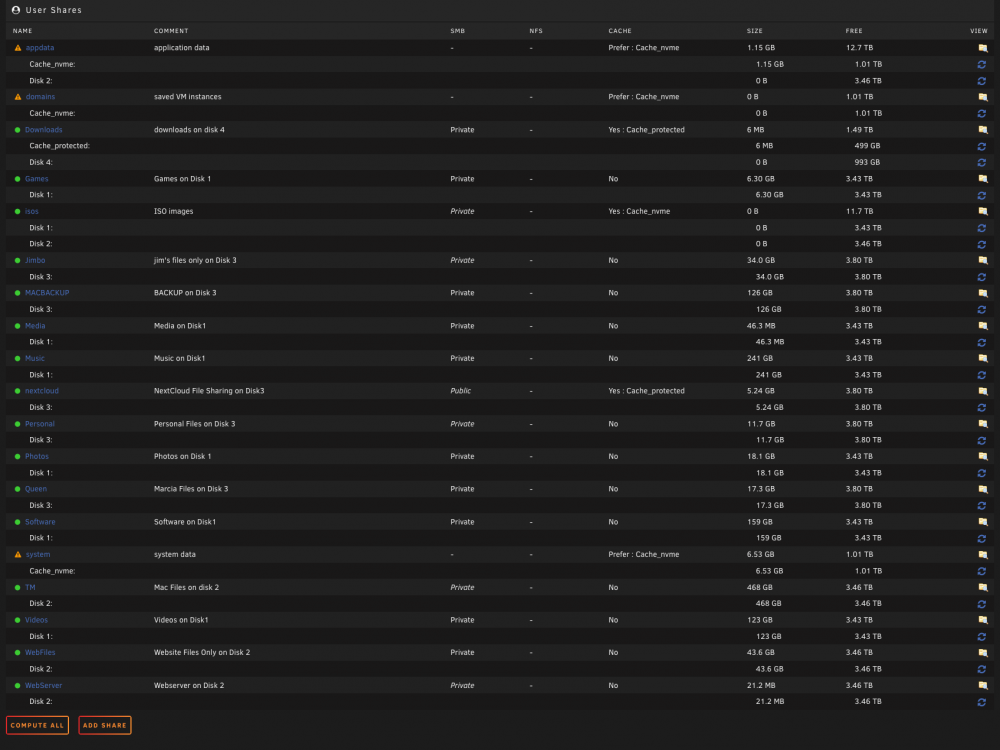
Task: Select the 'Public' SMB value for nextcloud
Action: coord(460,391)
